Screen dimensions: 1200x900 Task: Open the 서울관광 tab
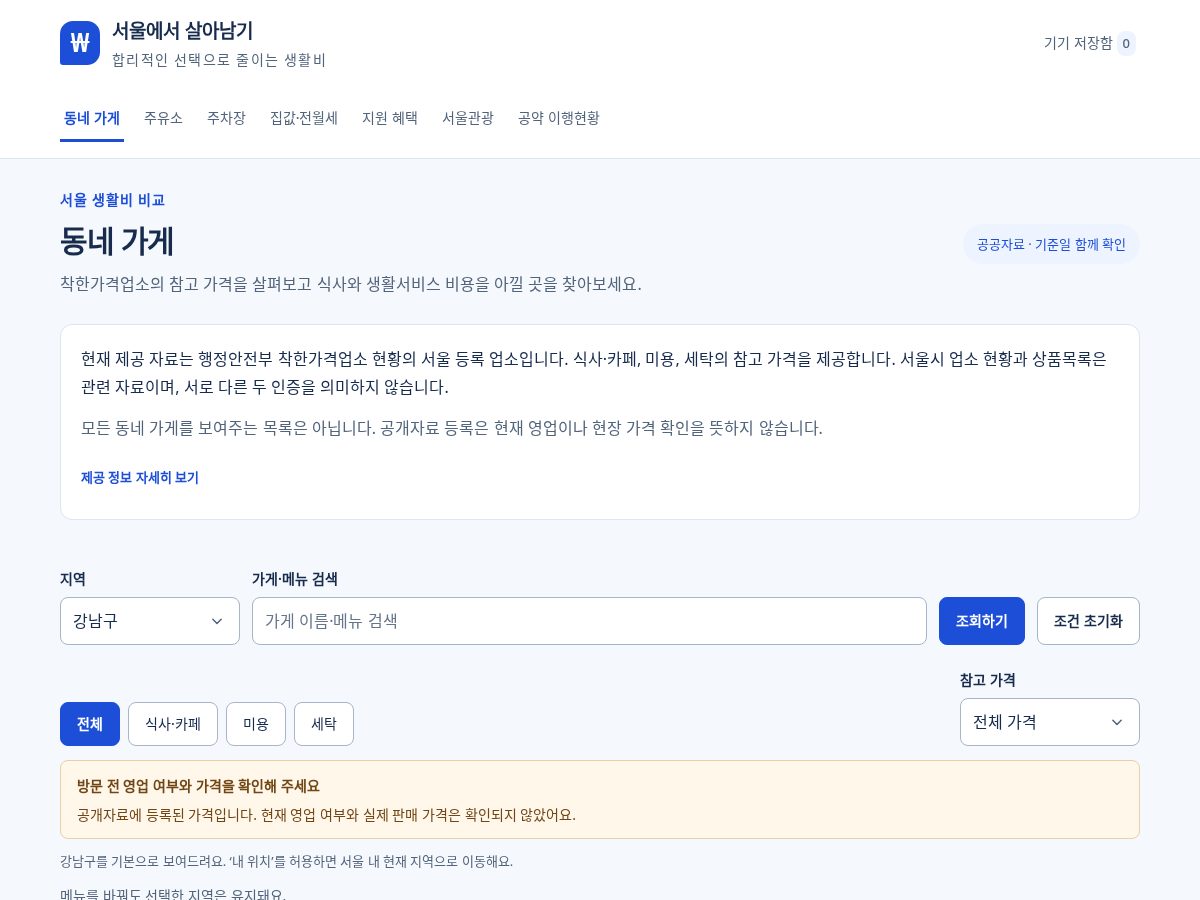(x=468, y=118)
